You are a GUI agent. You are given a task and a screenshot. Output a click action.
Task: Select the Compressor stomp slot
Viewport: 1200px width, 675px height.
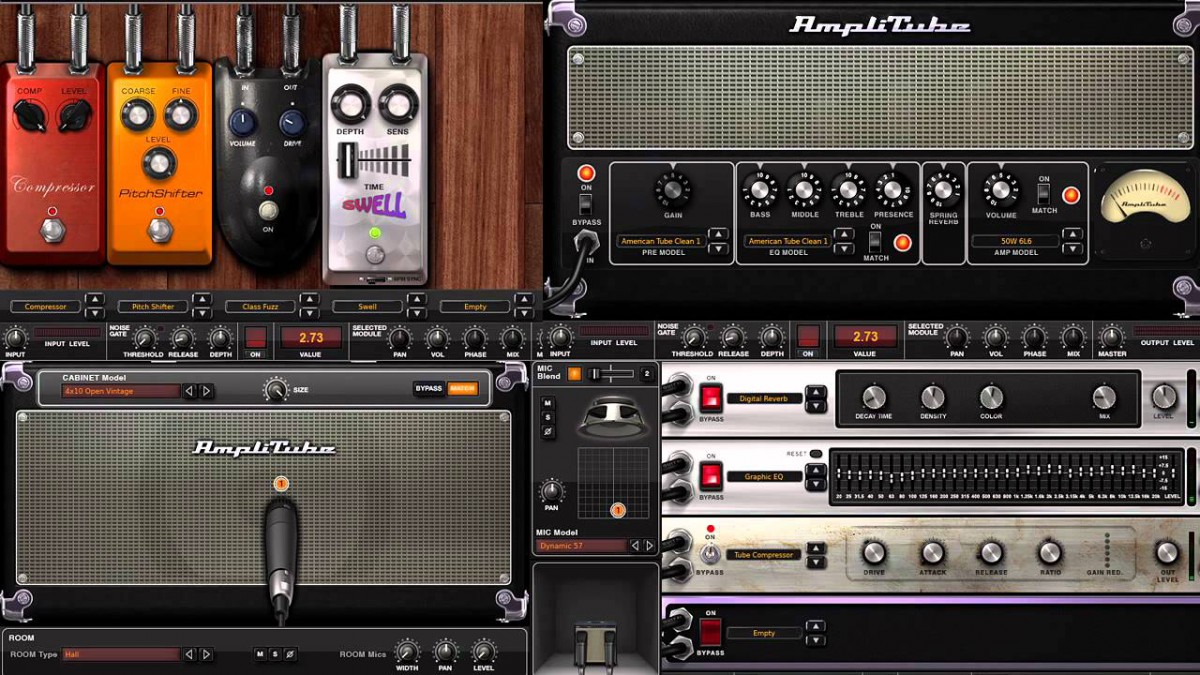pyautogui.click(x=46, y=307)
